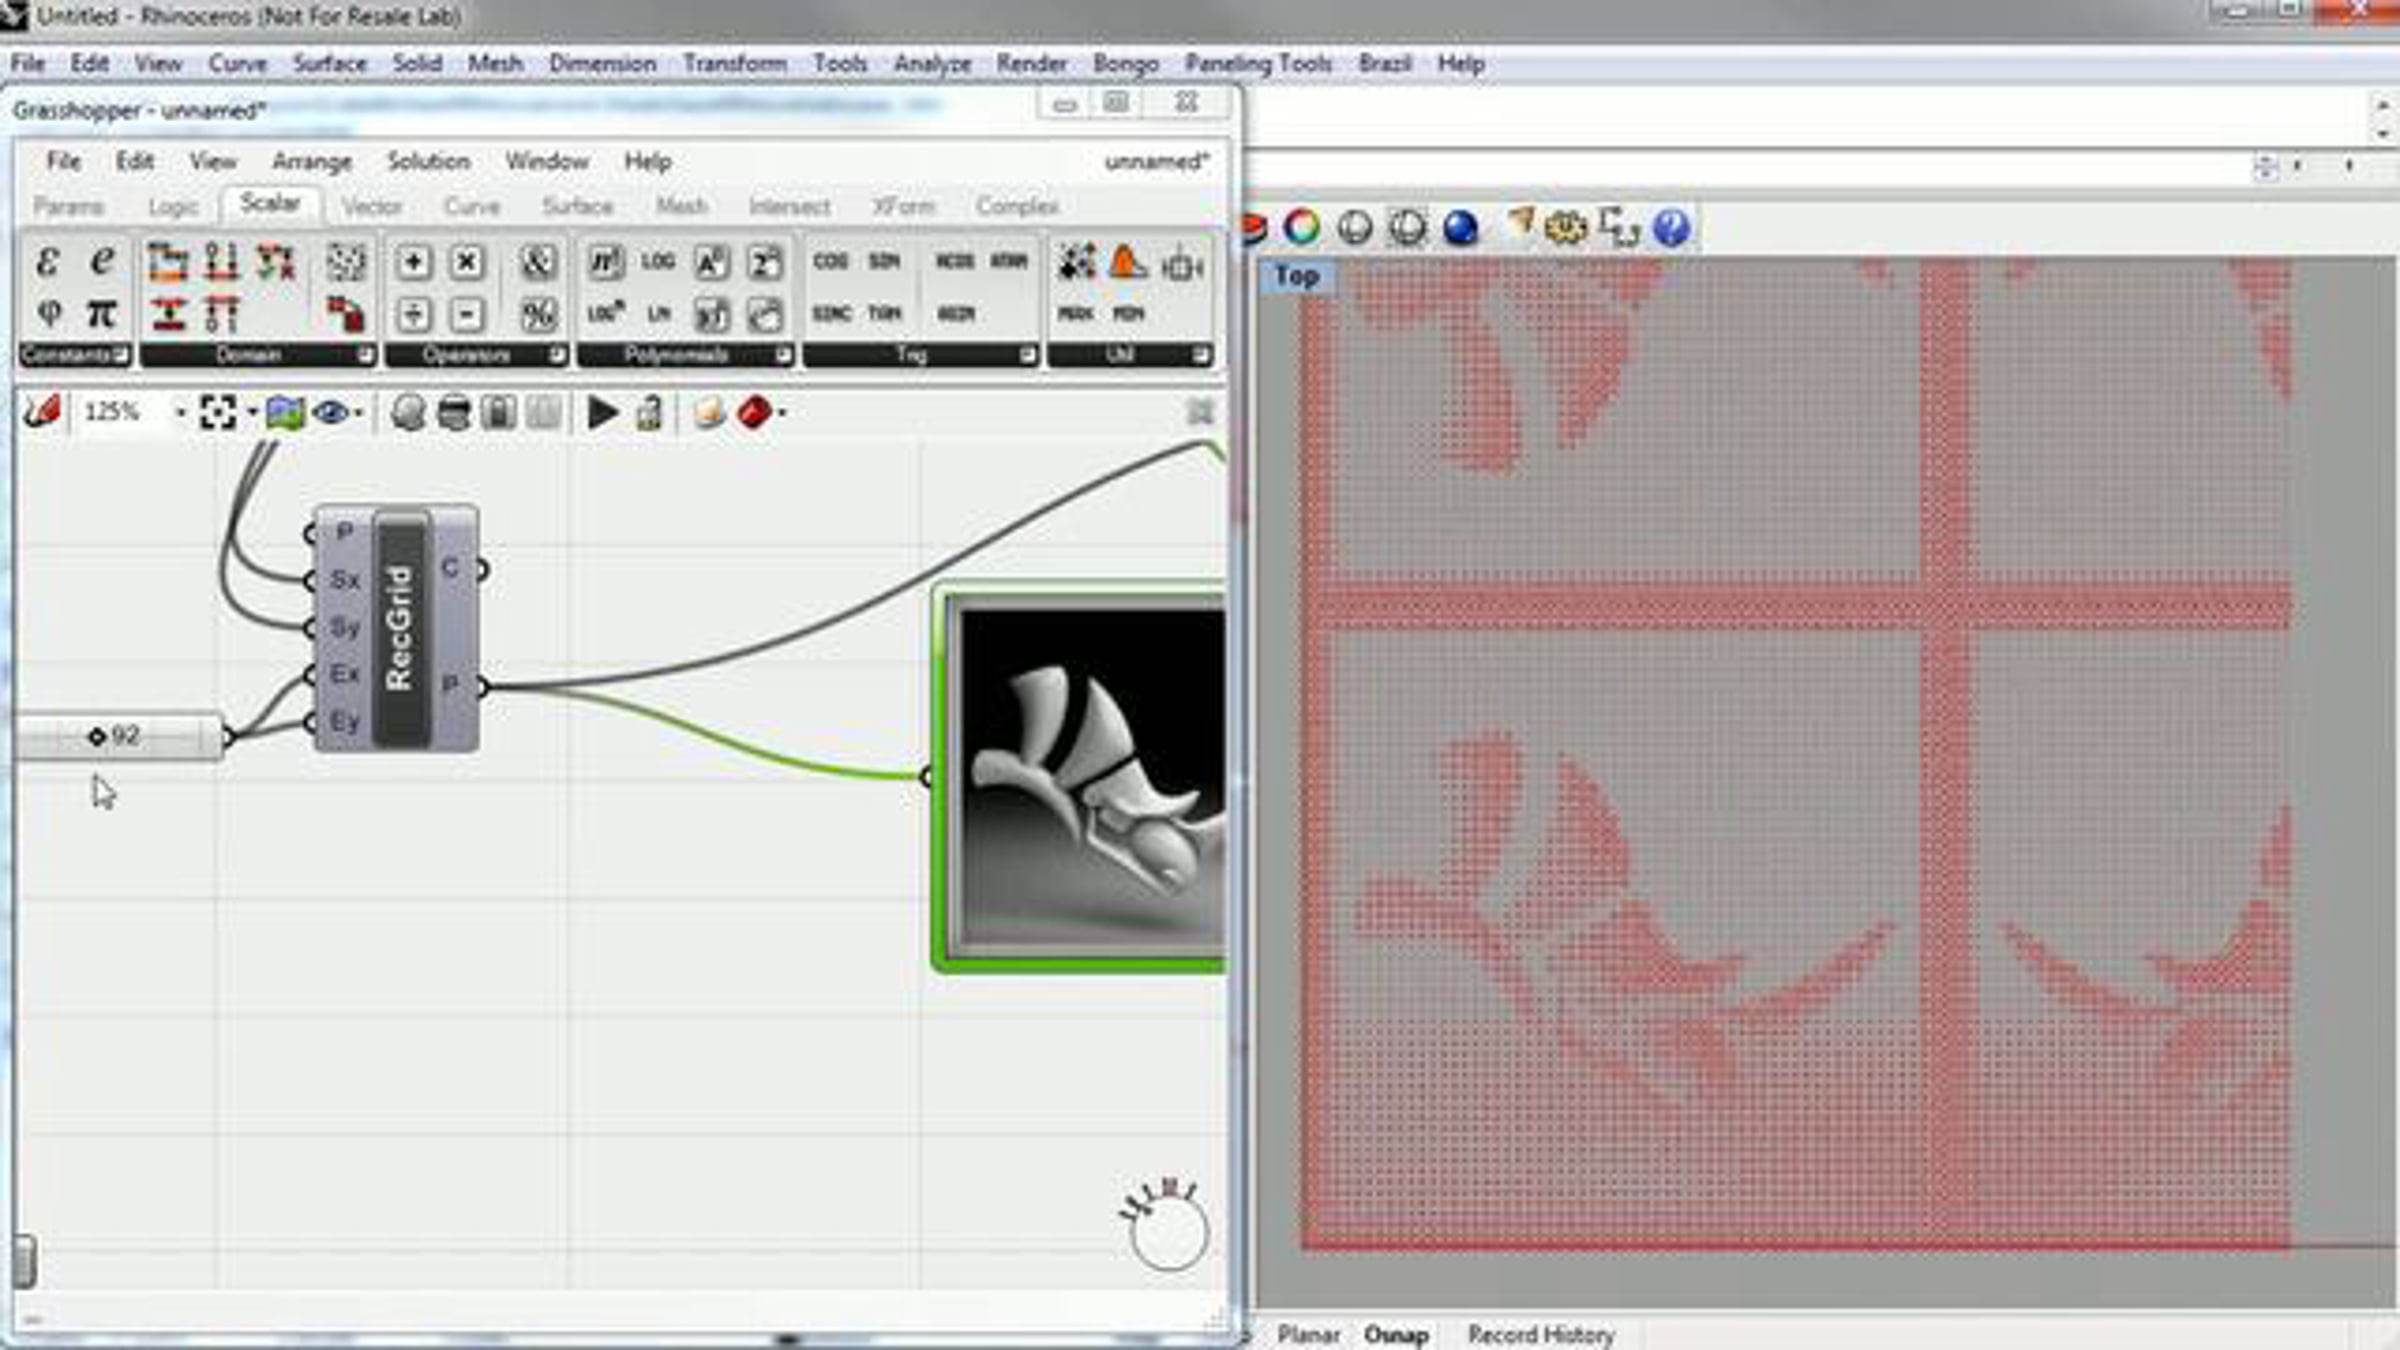Toggle Planar mode in Rhino status bar

[1308, 1334]
